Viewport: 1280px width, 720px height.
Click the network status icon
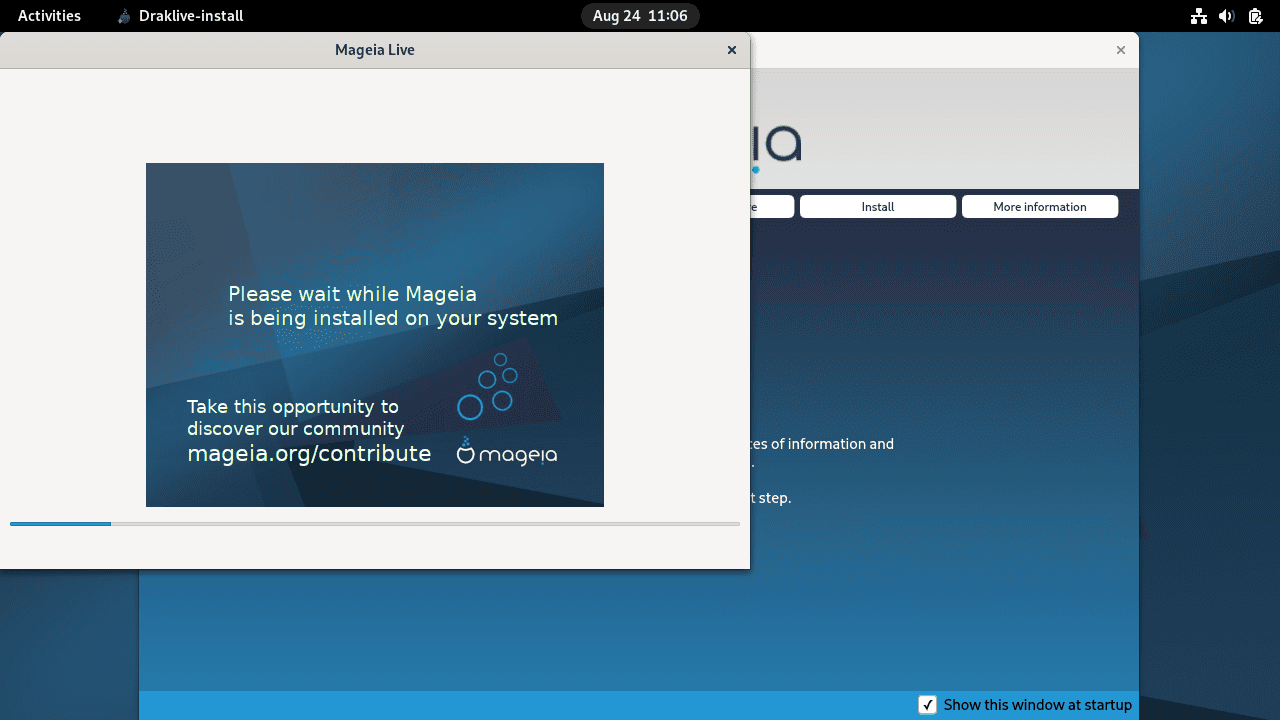click(1199, 16)
